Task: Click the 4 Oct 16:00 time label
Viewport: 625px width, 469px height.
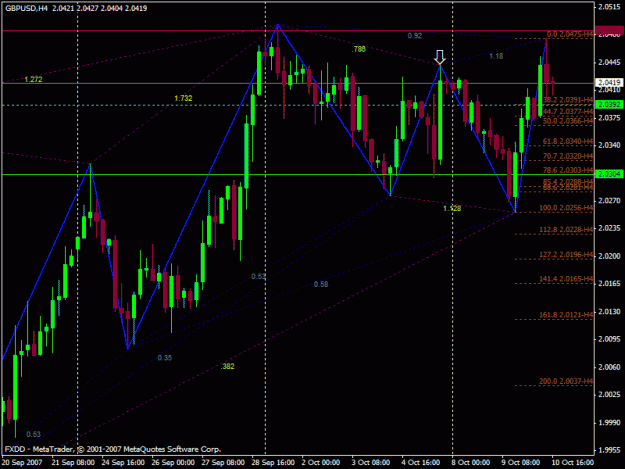Action: (x=421, y=463)
